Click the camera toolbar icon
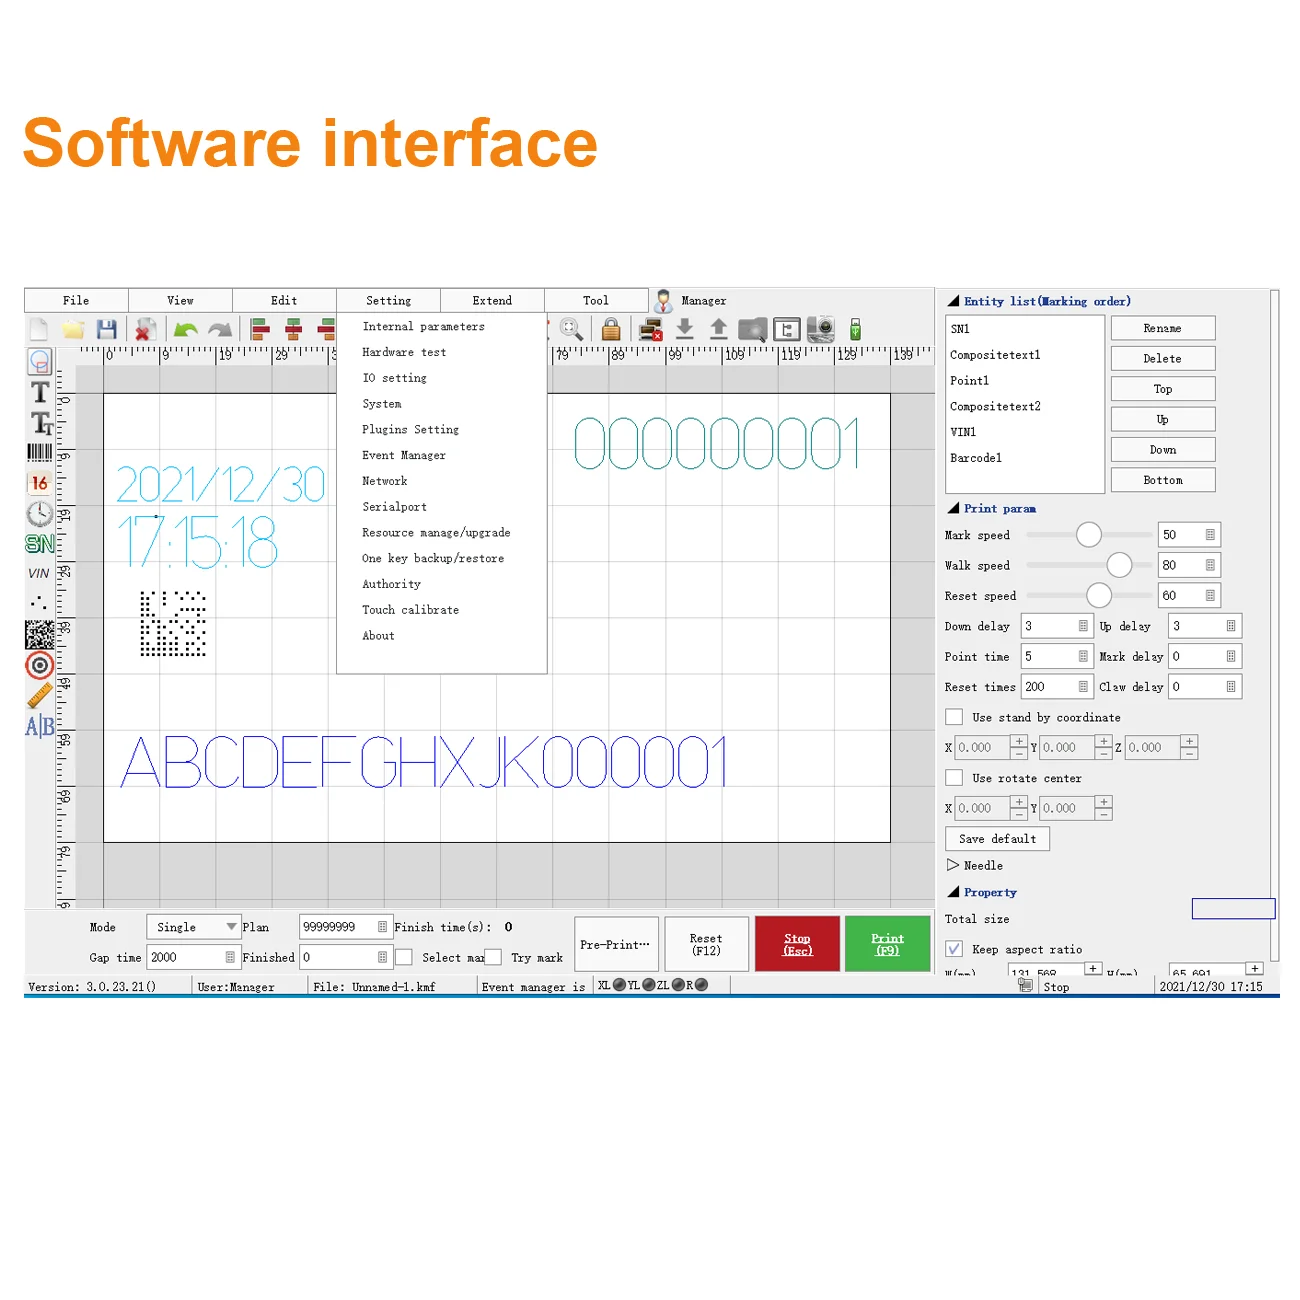This screenshot has width=1300, height=1300. click(x=821, y=329)
